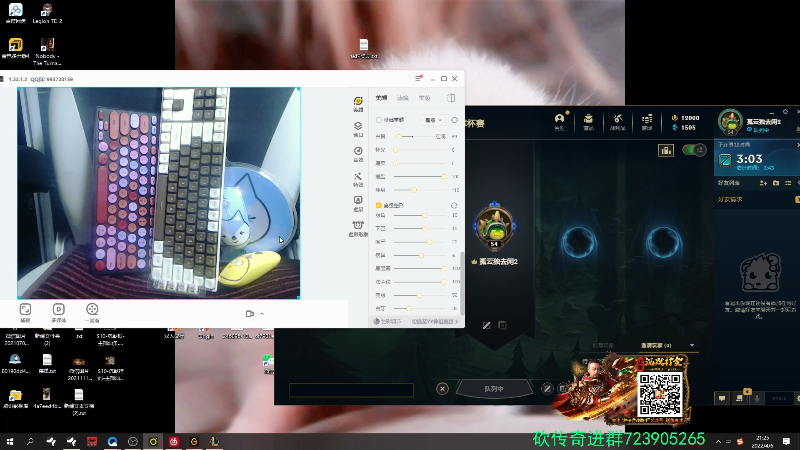Select the highlighted tab with (0) in League lobby
Viewport: 800px width, 450px height.
pos(656,345)
